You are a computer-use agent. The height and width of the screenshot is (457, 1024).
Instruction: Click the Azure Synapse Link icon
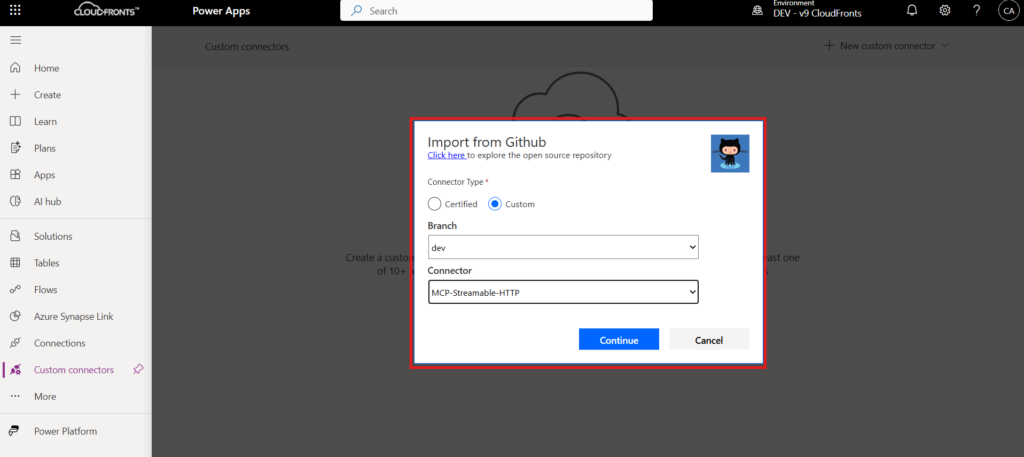(16, 317)
